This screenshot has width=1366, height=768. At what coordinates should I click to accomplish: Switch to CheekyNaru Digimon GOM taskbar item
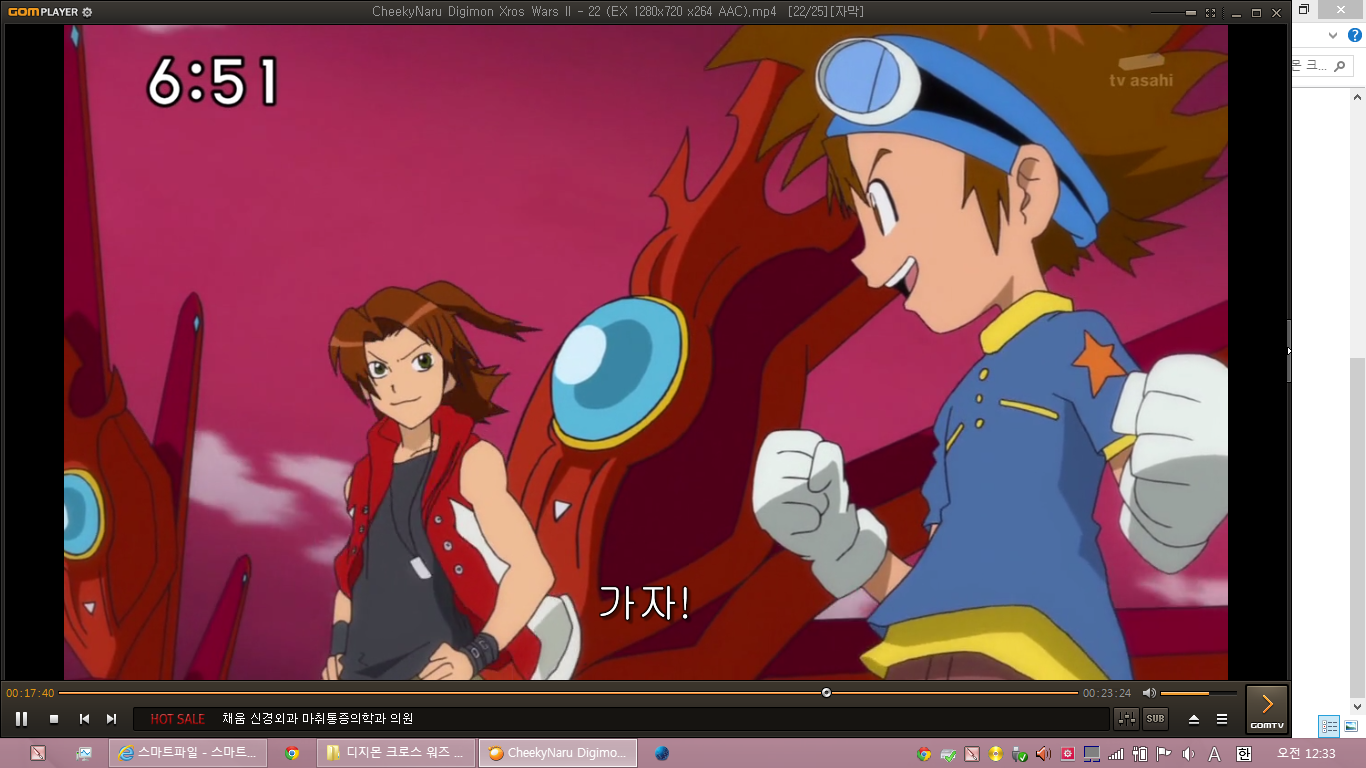tap(558, 753)
